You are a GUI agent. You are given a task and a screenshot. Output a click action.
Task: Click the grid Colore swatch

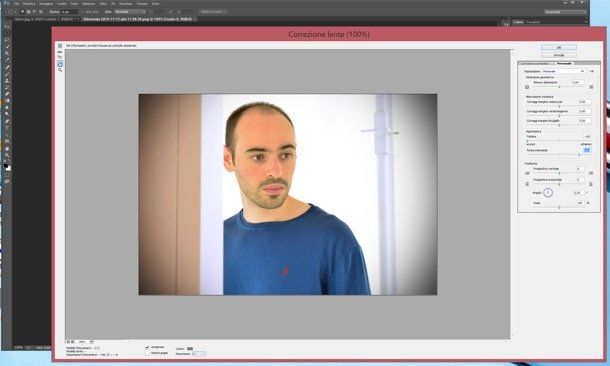tap(189, 348)
